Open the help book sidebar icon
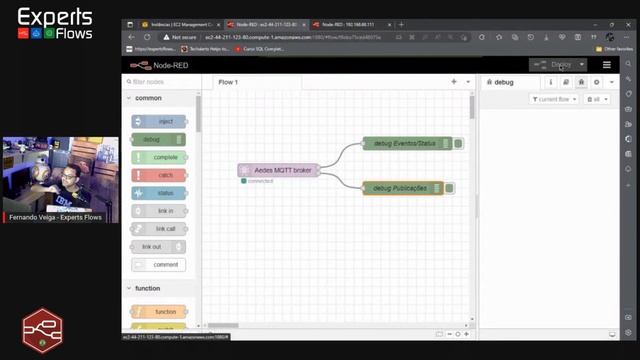640x360 pixels. 566,82
